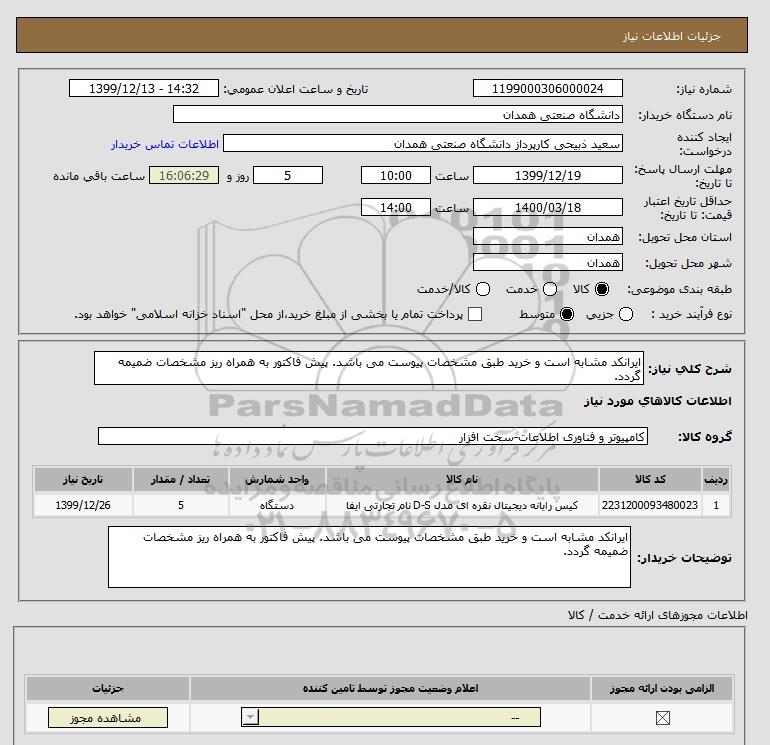Select the کالا/خدمت radio button
Image resolution: width=770 pixels, height=745 pixels.
point(483,289)
